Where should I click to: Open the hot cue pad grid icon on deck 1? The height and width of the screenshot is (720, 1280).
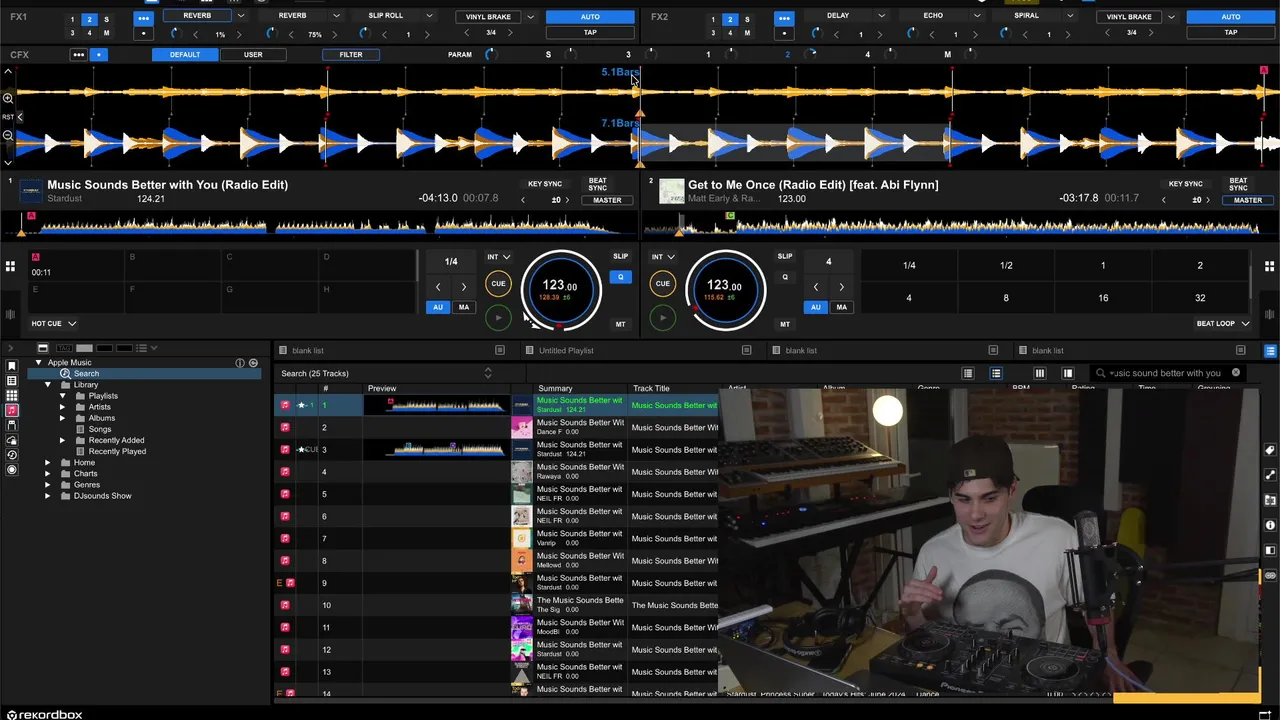10,266
